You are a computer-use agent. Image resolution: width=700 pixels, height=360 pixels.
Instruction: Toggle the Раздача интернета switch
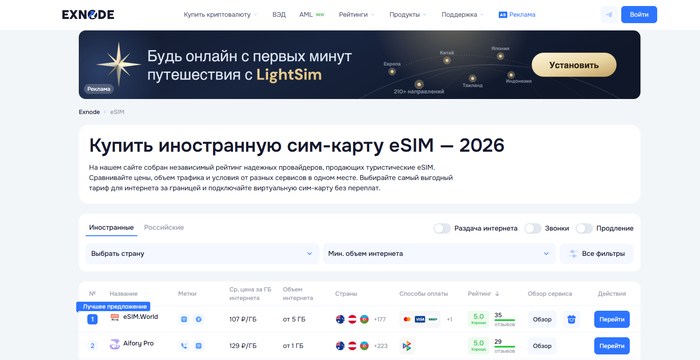(442, 228)
